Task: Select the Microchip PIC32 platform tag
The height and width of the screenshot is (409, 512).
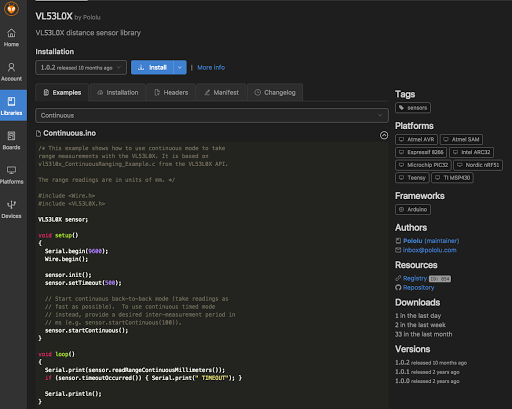Action: tap(423, 165)
